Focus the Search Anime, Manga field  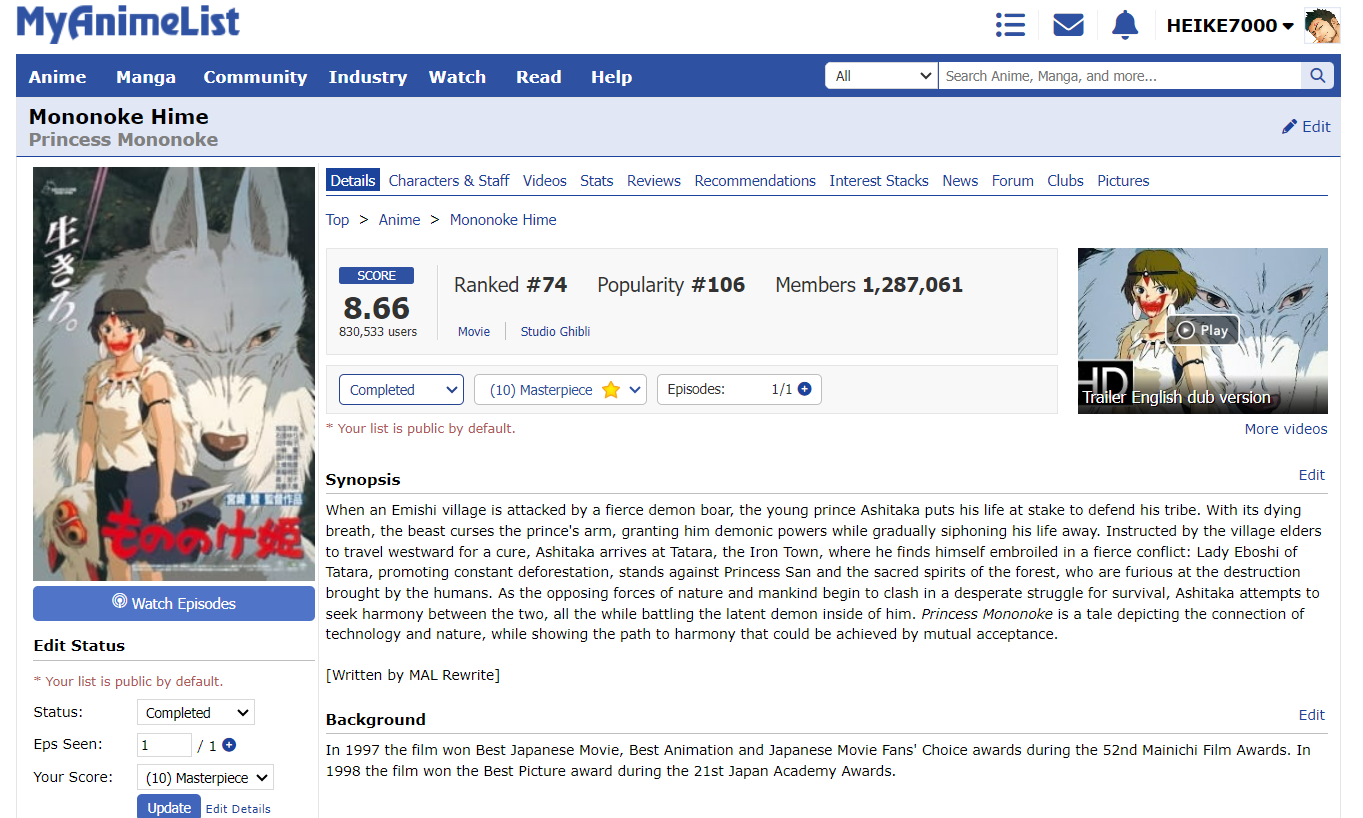(1119, 76)
